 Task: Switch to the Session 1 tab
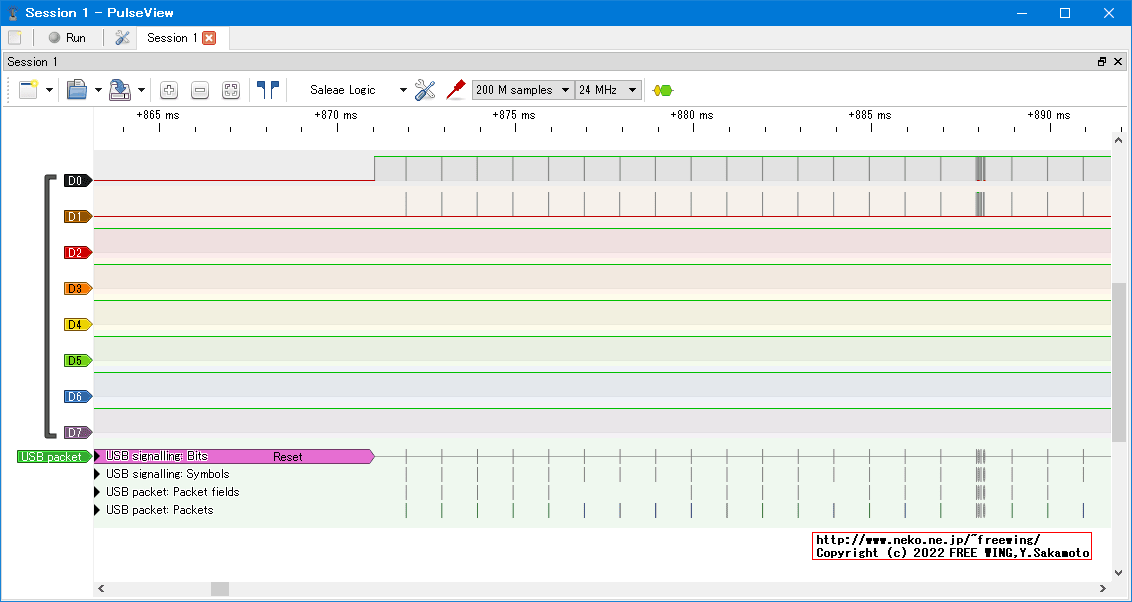(172, 38)
